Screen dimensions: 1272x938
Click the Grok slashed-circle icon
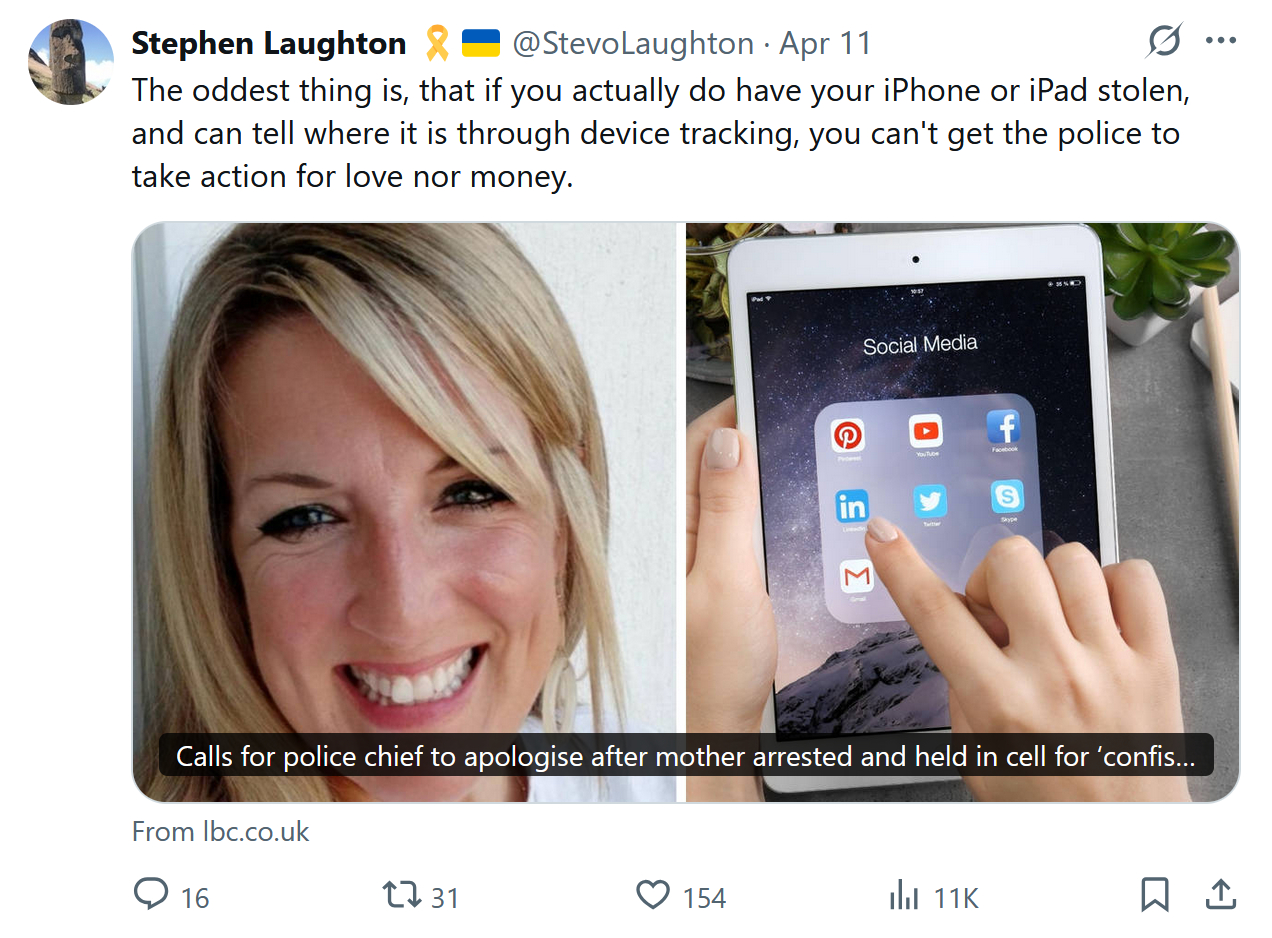click(x=1164, y=41)
